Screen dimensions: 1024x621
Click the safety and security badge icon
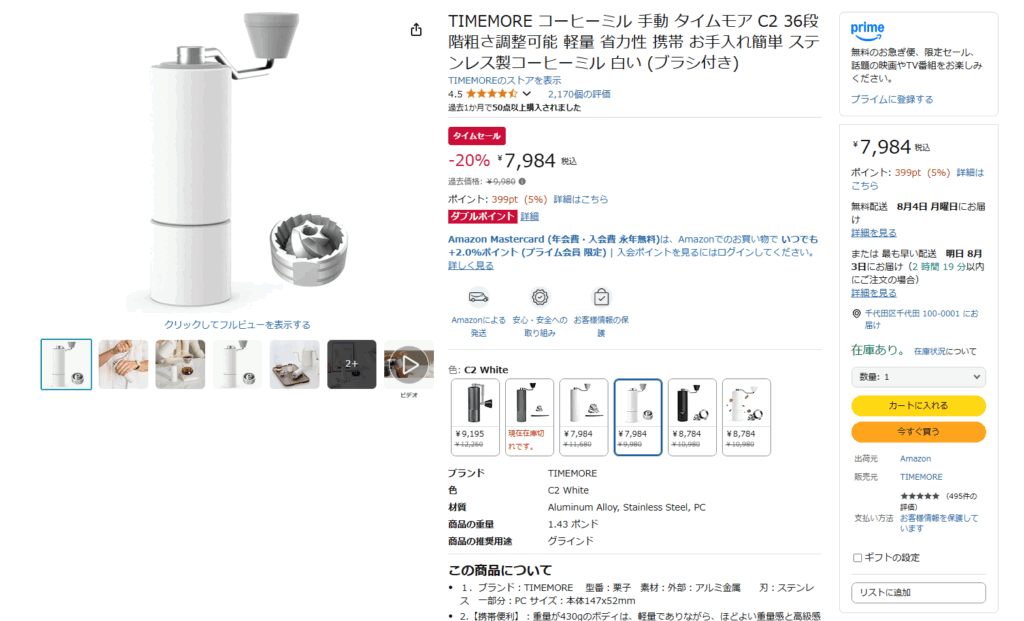pyautogui.click(x=539, y=297)
